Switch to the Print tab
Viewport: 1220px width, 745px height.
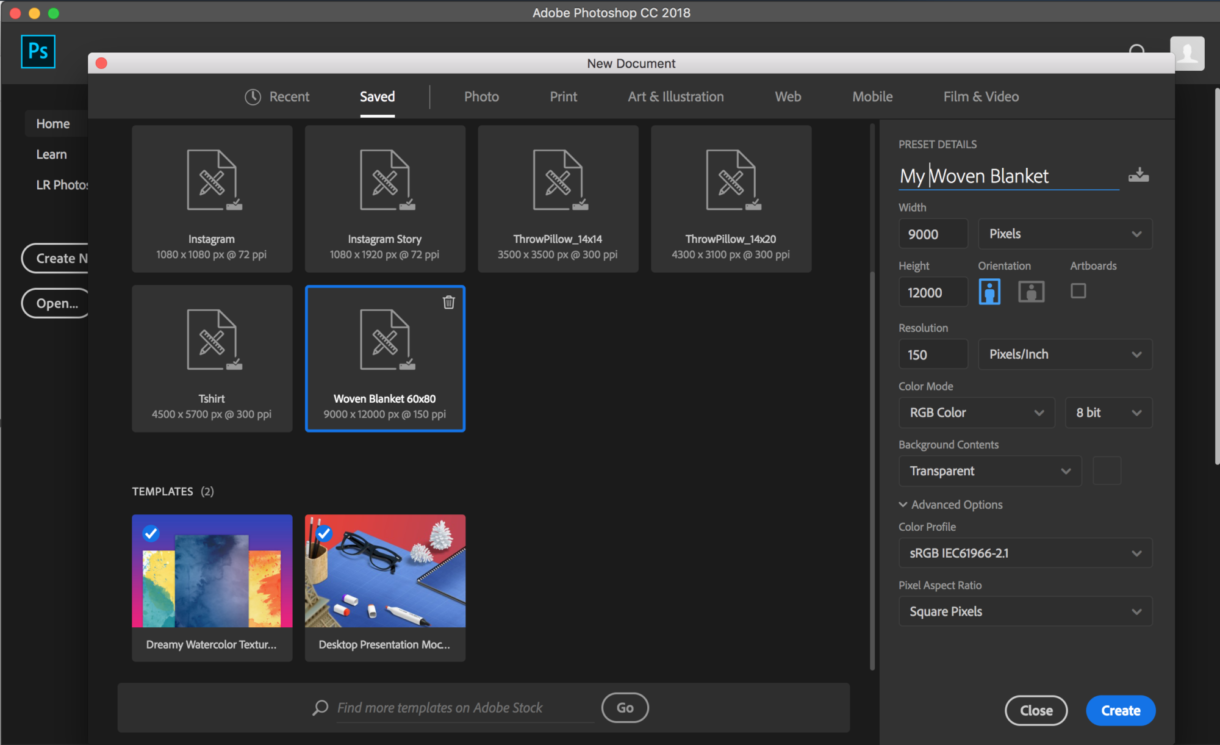coord(563,97)
